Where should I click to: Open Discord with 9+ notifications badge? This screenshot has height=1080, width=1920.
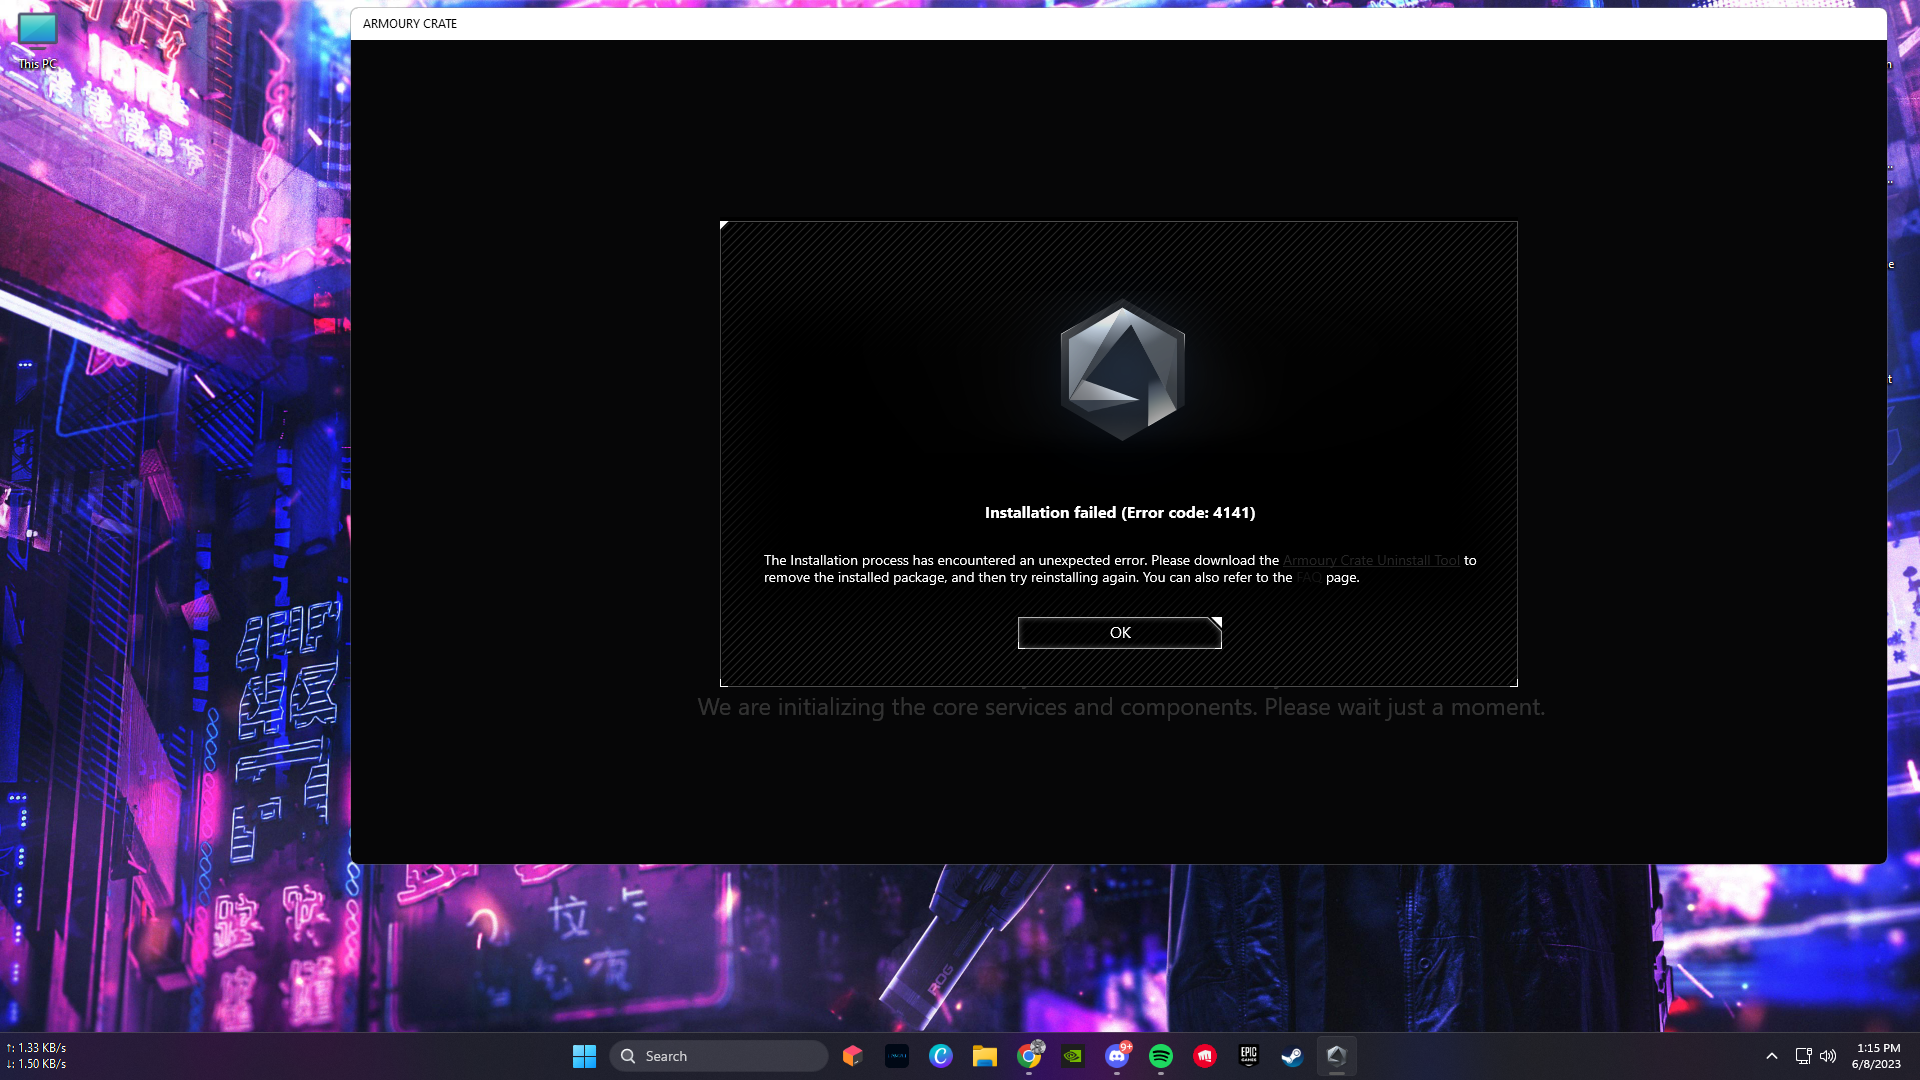(x=1116, y=1056)
